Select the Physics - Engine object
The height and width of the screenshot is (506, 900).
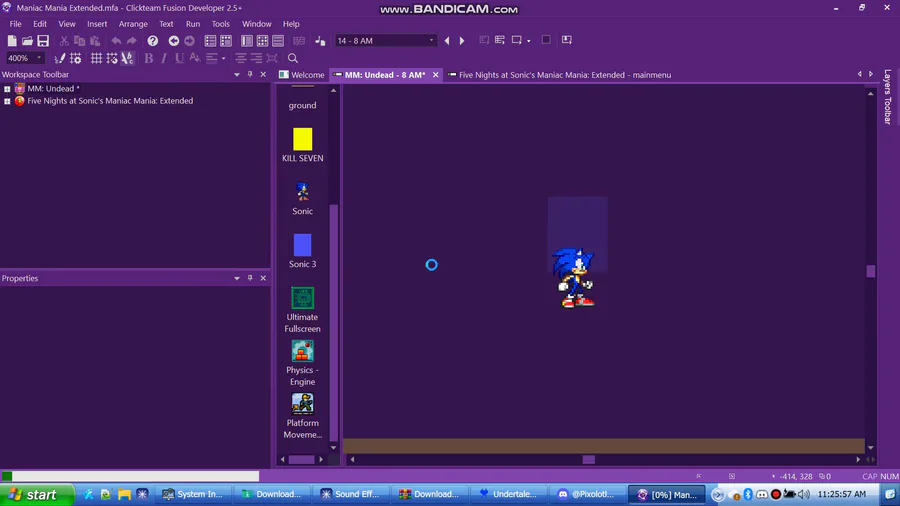pyautogui.click(x=302, y=351)
